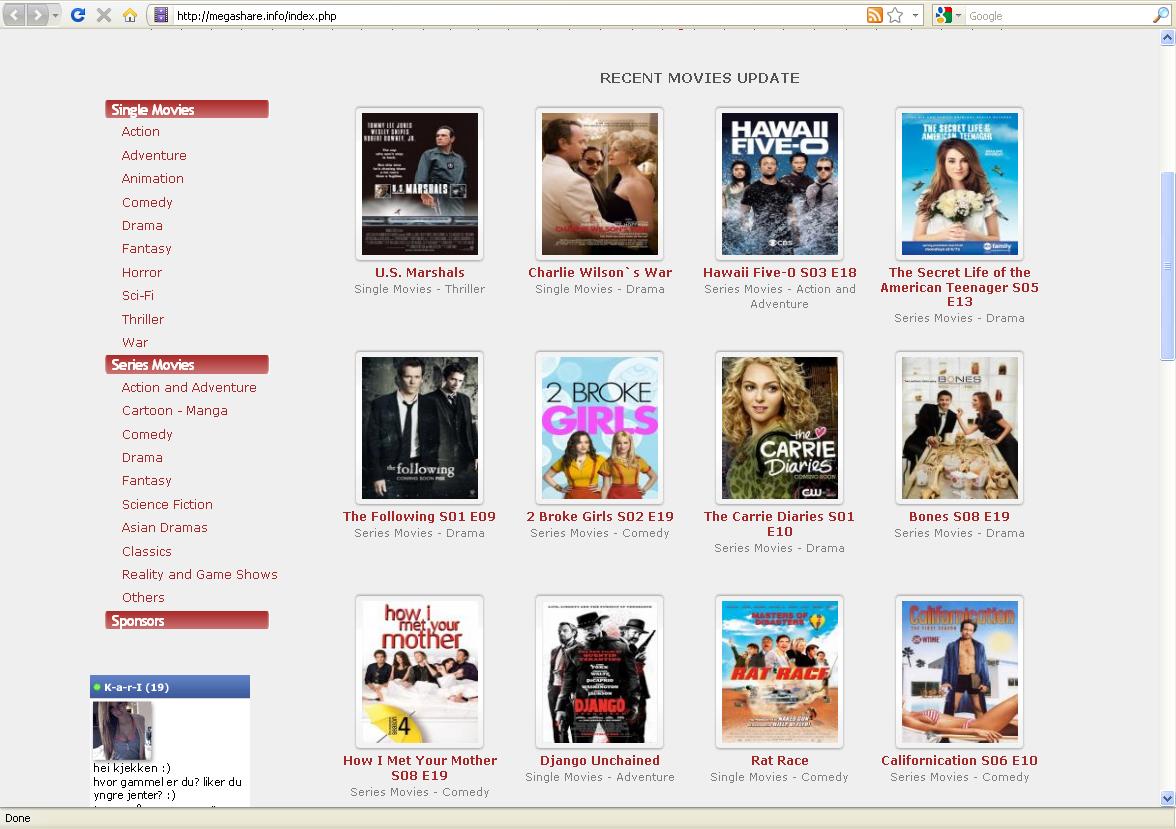Click the site favicon in address bar
The image size is (1176, 829).
160,15
